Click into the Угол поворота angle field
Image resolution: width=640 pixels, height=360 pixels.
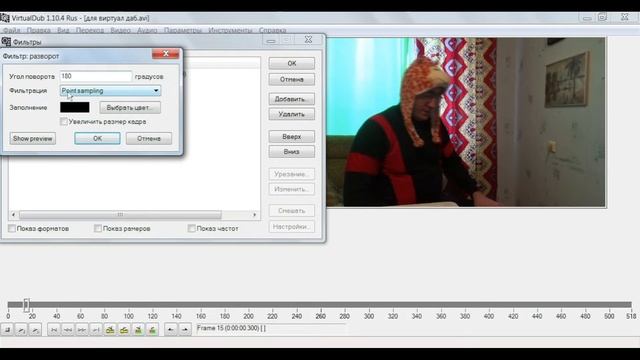96,76
